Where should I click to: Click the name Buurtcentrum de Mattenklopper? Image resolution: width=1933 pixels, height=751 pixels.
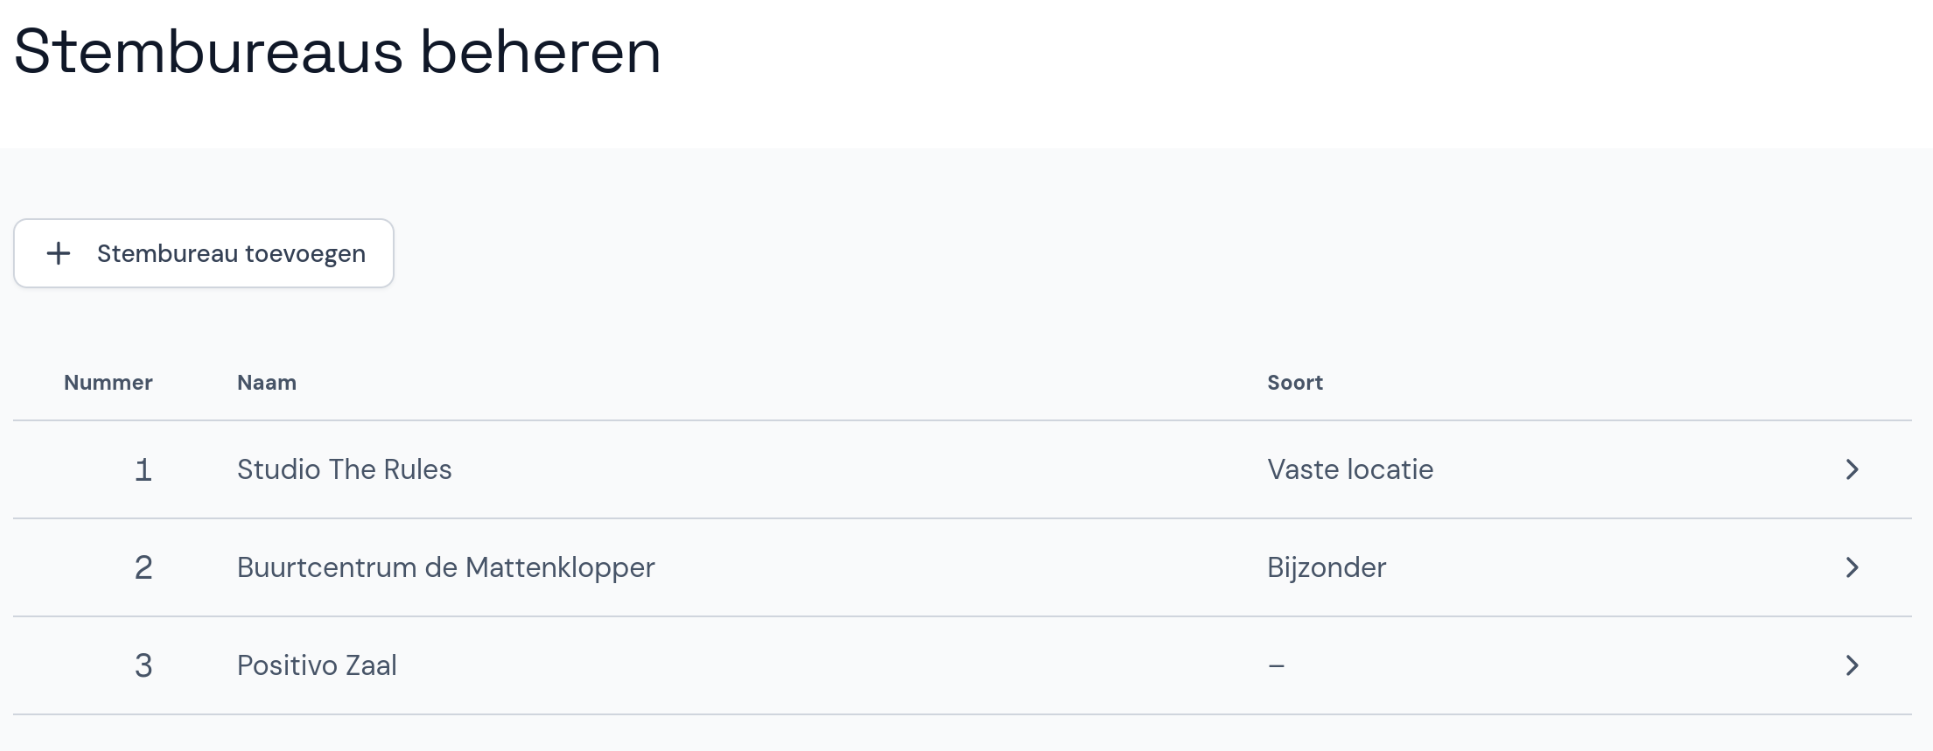(446, 567)
